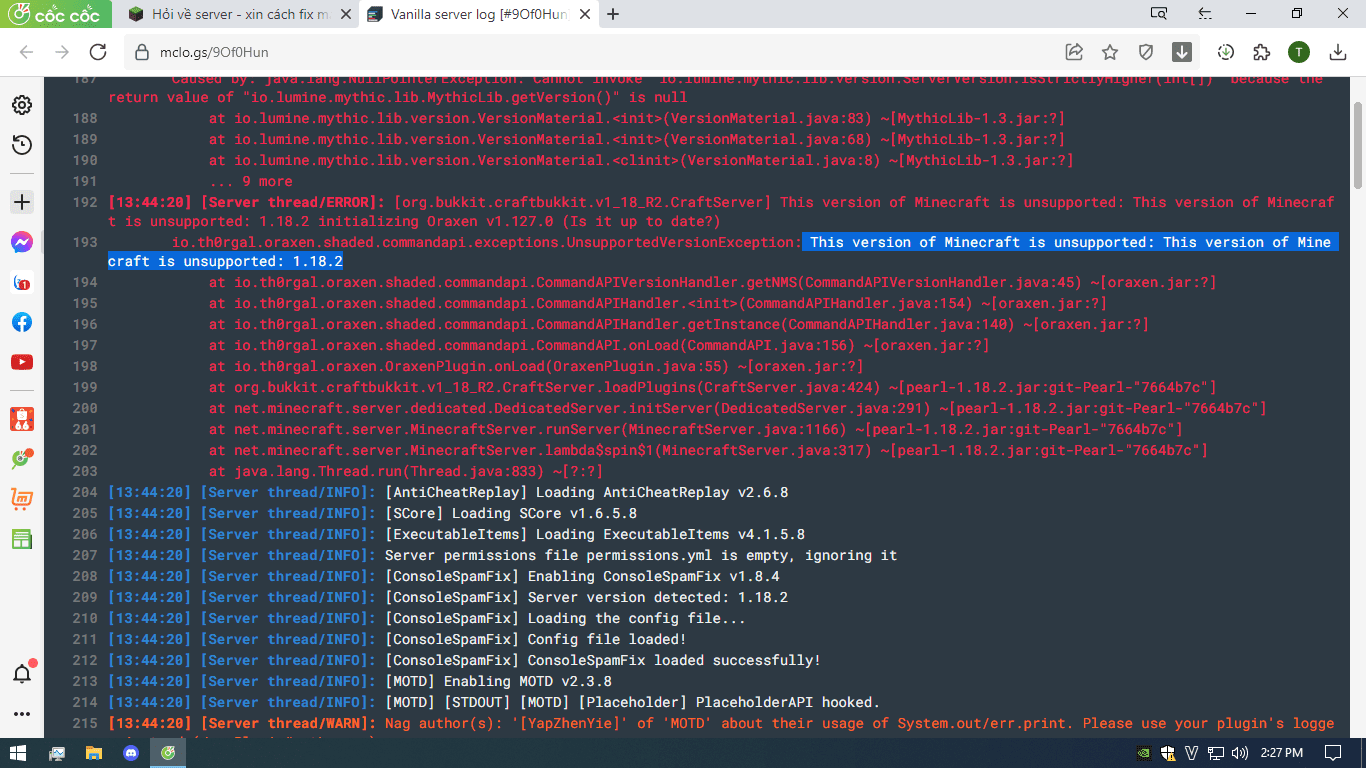Open sidebar settings gear

click(21, 105)
